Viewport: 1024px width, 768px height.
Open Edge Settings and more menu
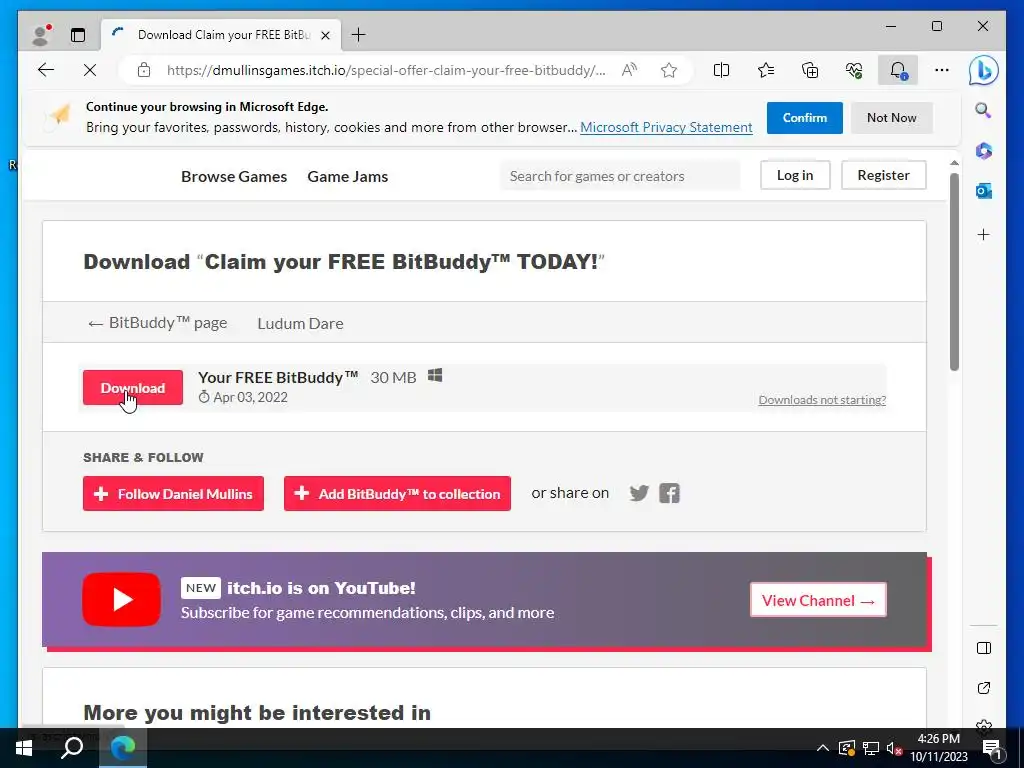click(942, 70)
